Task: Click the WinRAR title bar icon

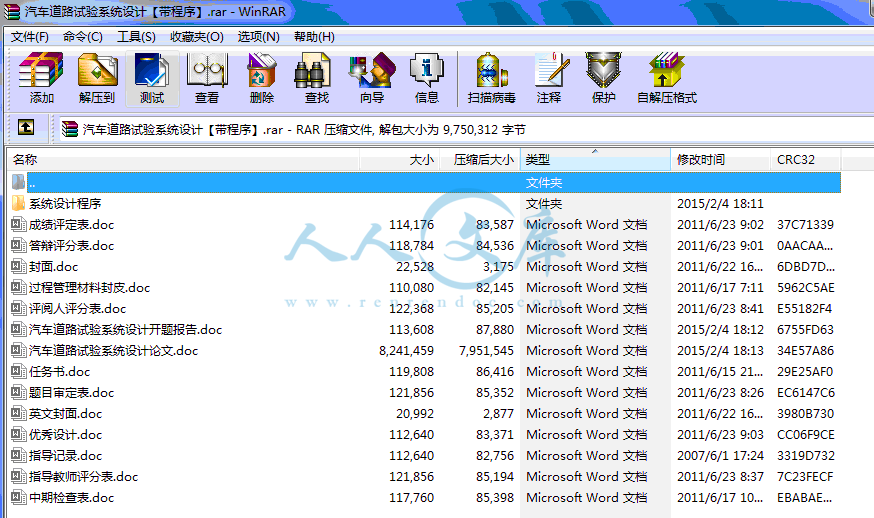Action: pos(11,11)
